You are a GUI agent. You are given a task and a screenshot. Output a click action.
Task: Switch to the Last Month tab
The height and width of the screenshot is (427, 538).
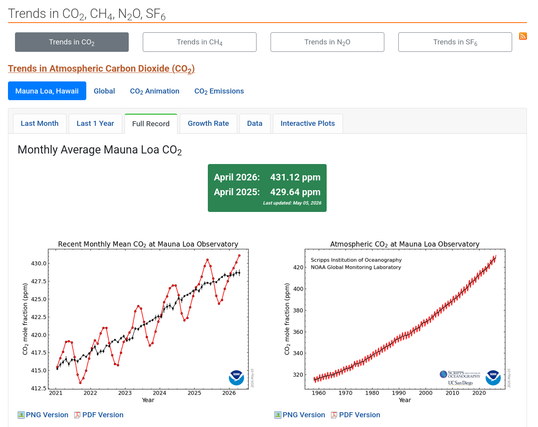tap(39, 124)
